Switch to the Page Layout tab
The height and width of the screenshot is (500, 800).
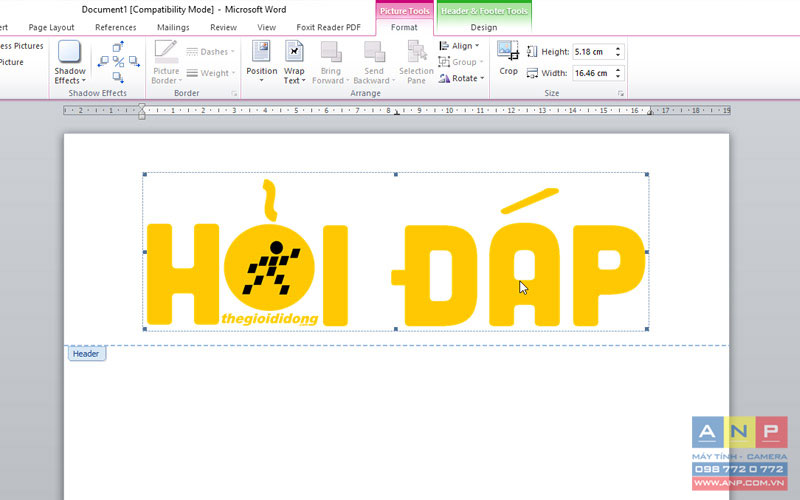[51, 27]
